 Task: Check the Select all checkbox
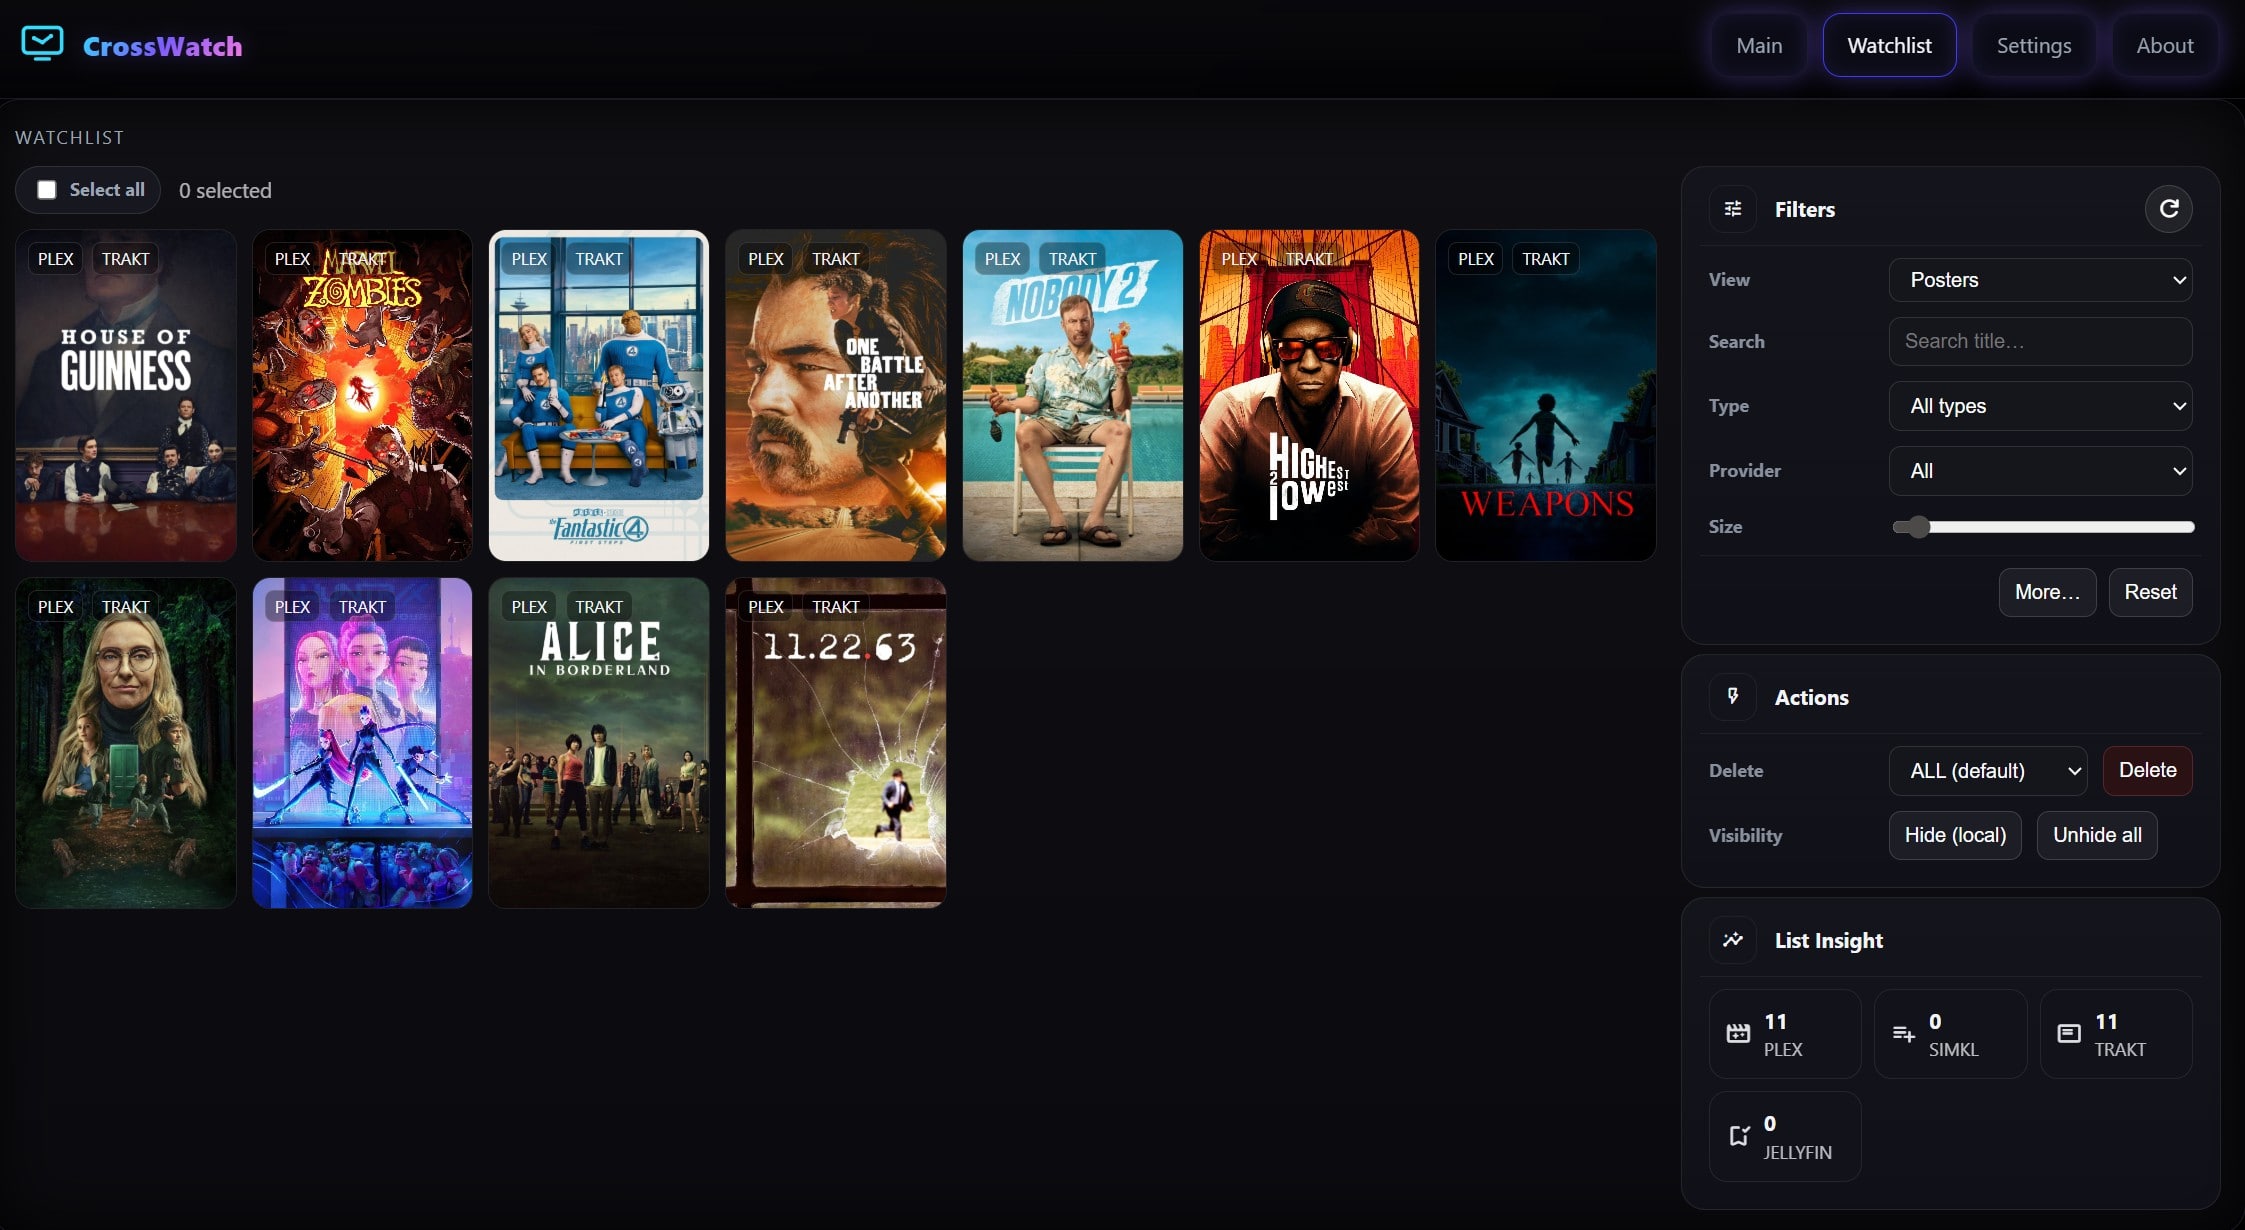tap(47, 190)
